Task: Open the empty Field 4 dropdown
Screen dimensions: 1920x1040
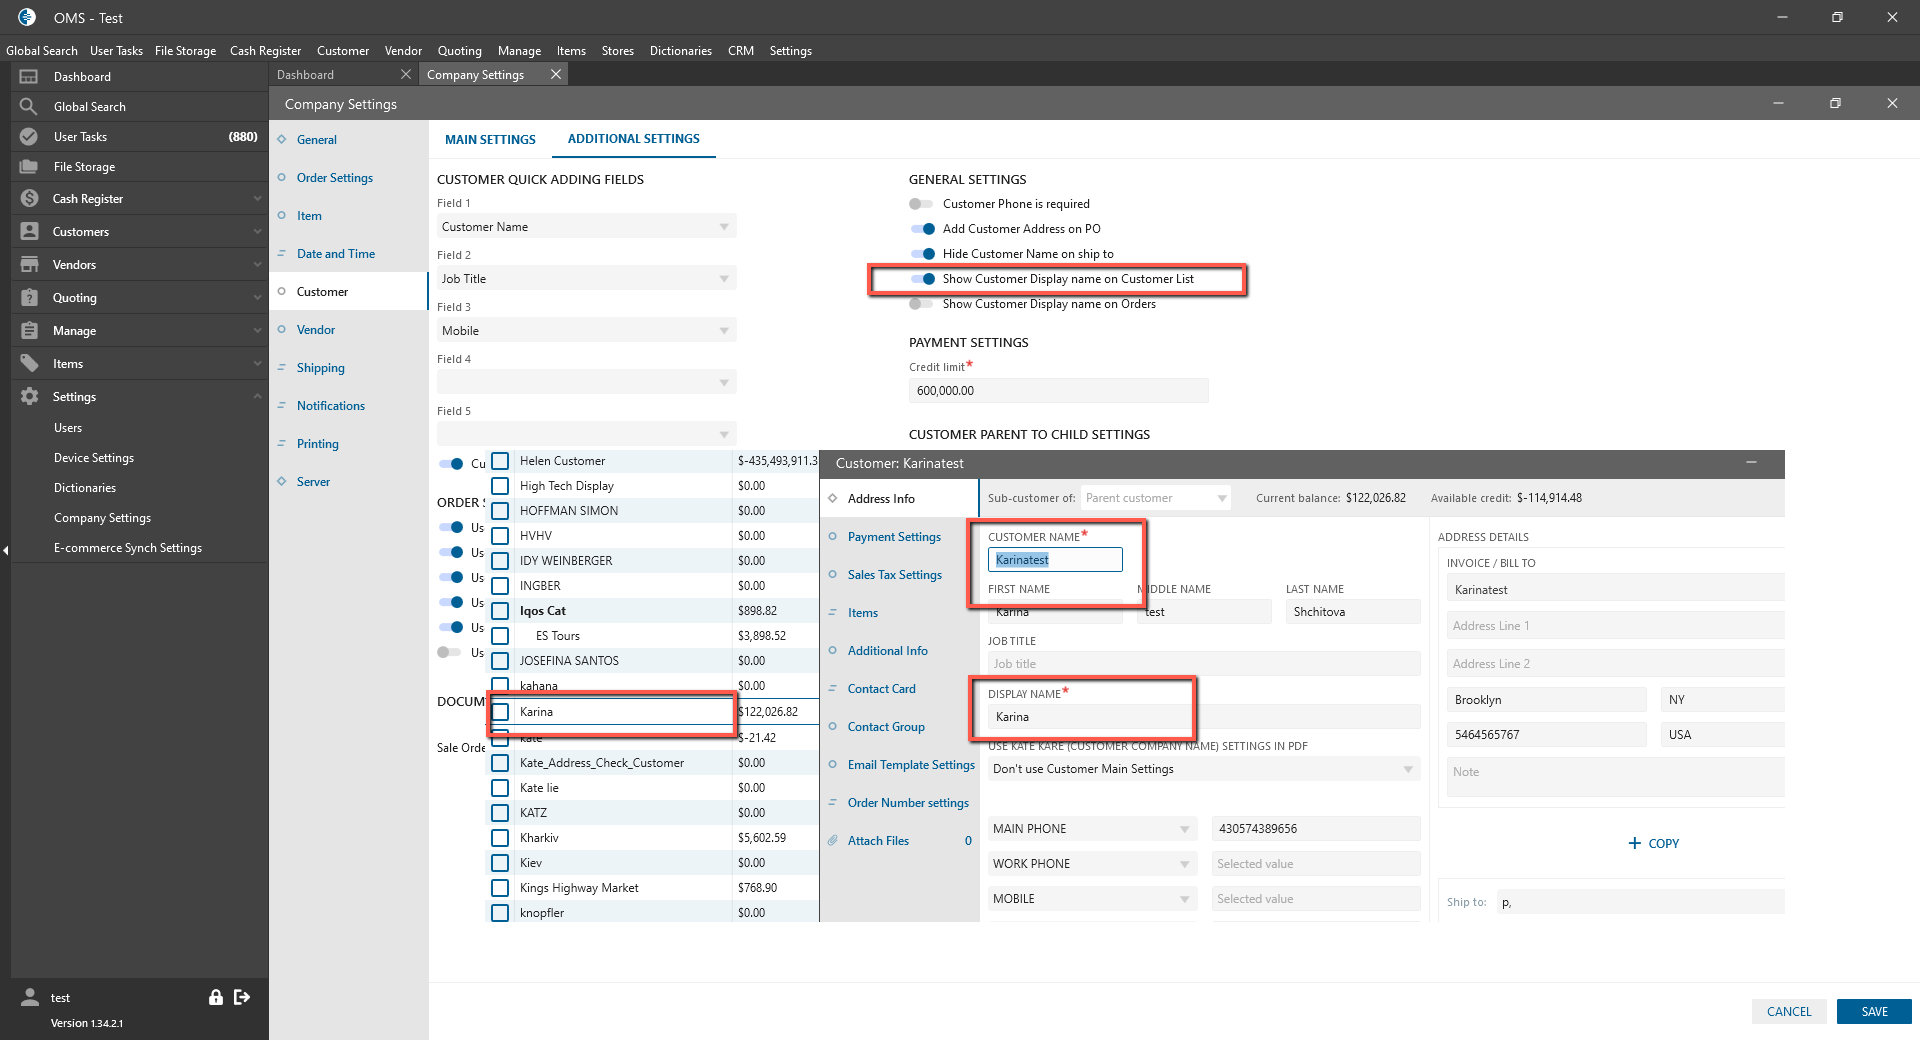Action: point(586,383)
